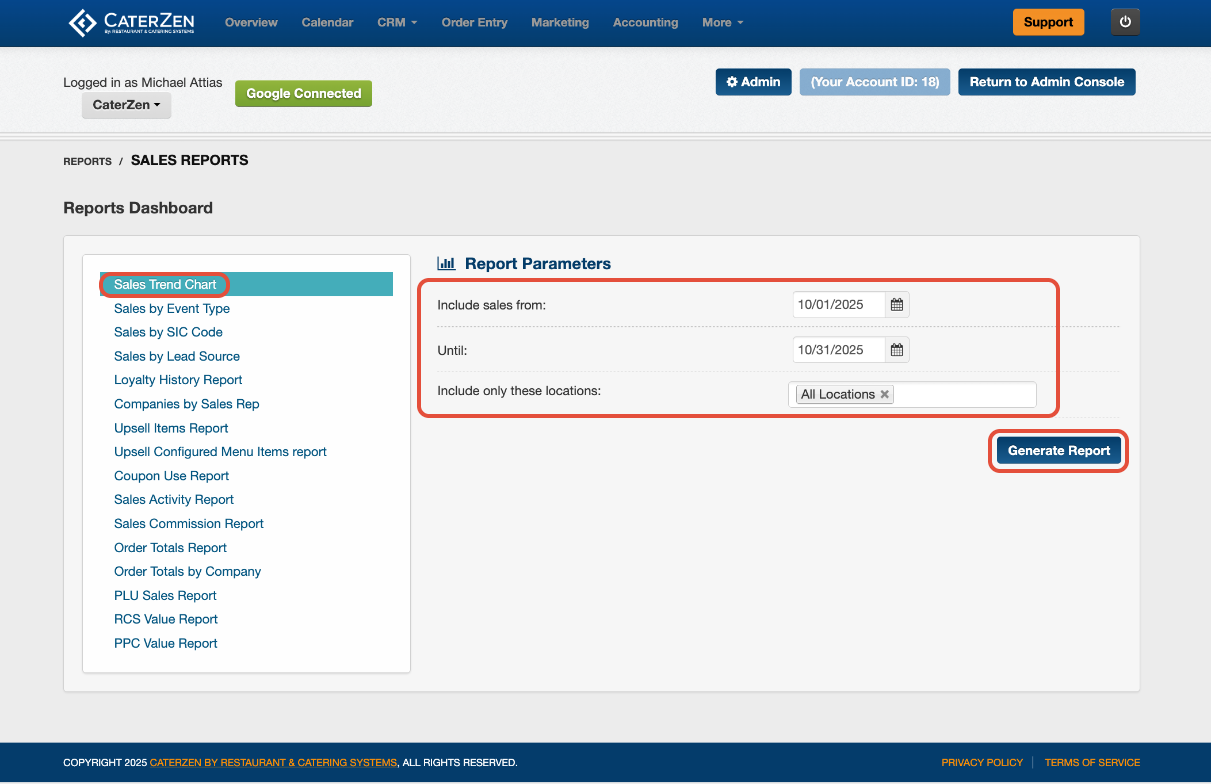The width and height of the screenshot is (1211, 784).
Task: Open PPC Value Report
Action: tap(166, 643)
